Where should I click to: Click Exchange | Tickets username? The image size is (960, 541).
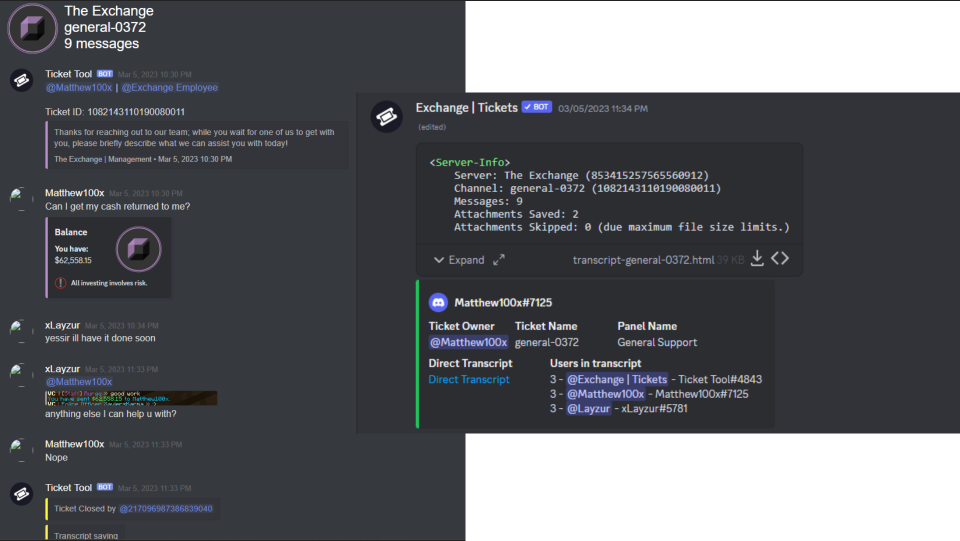click(x=467, y=108)
